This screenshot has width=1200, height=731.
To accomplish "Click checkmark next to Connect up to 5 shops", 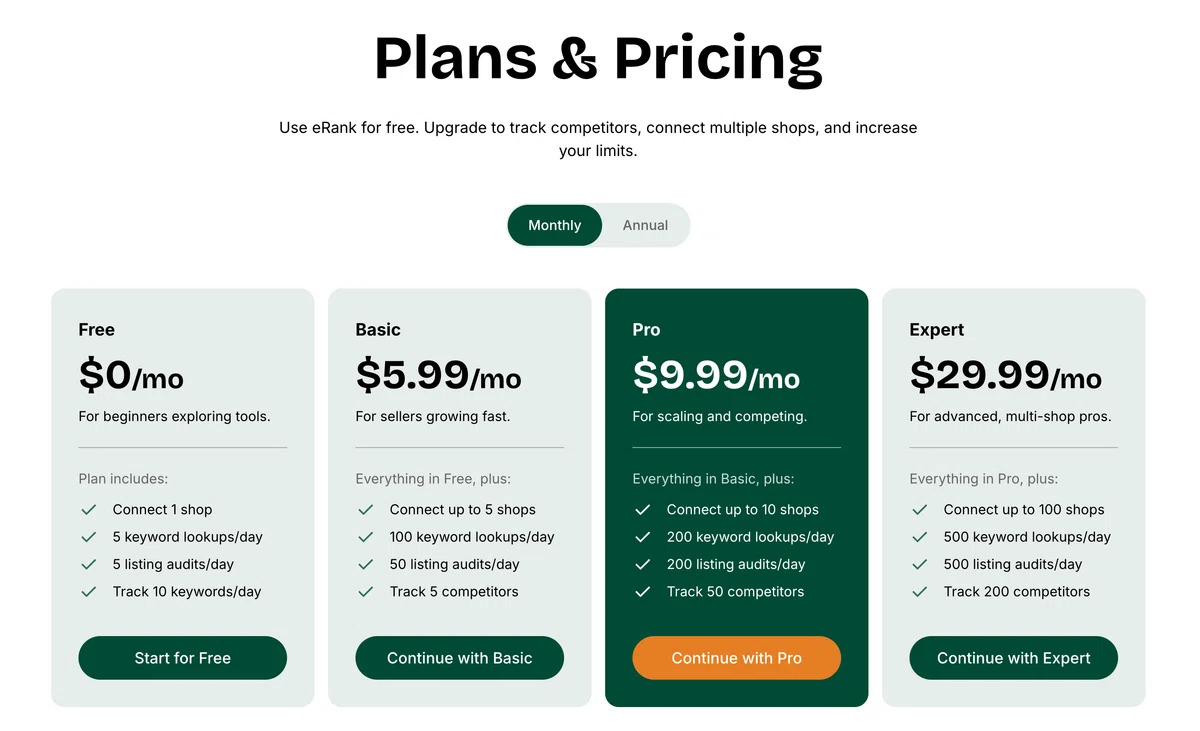I will click(366, 510).
